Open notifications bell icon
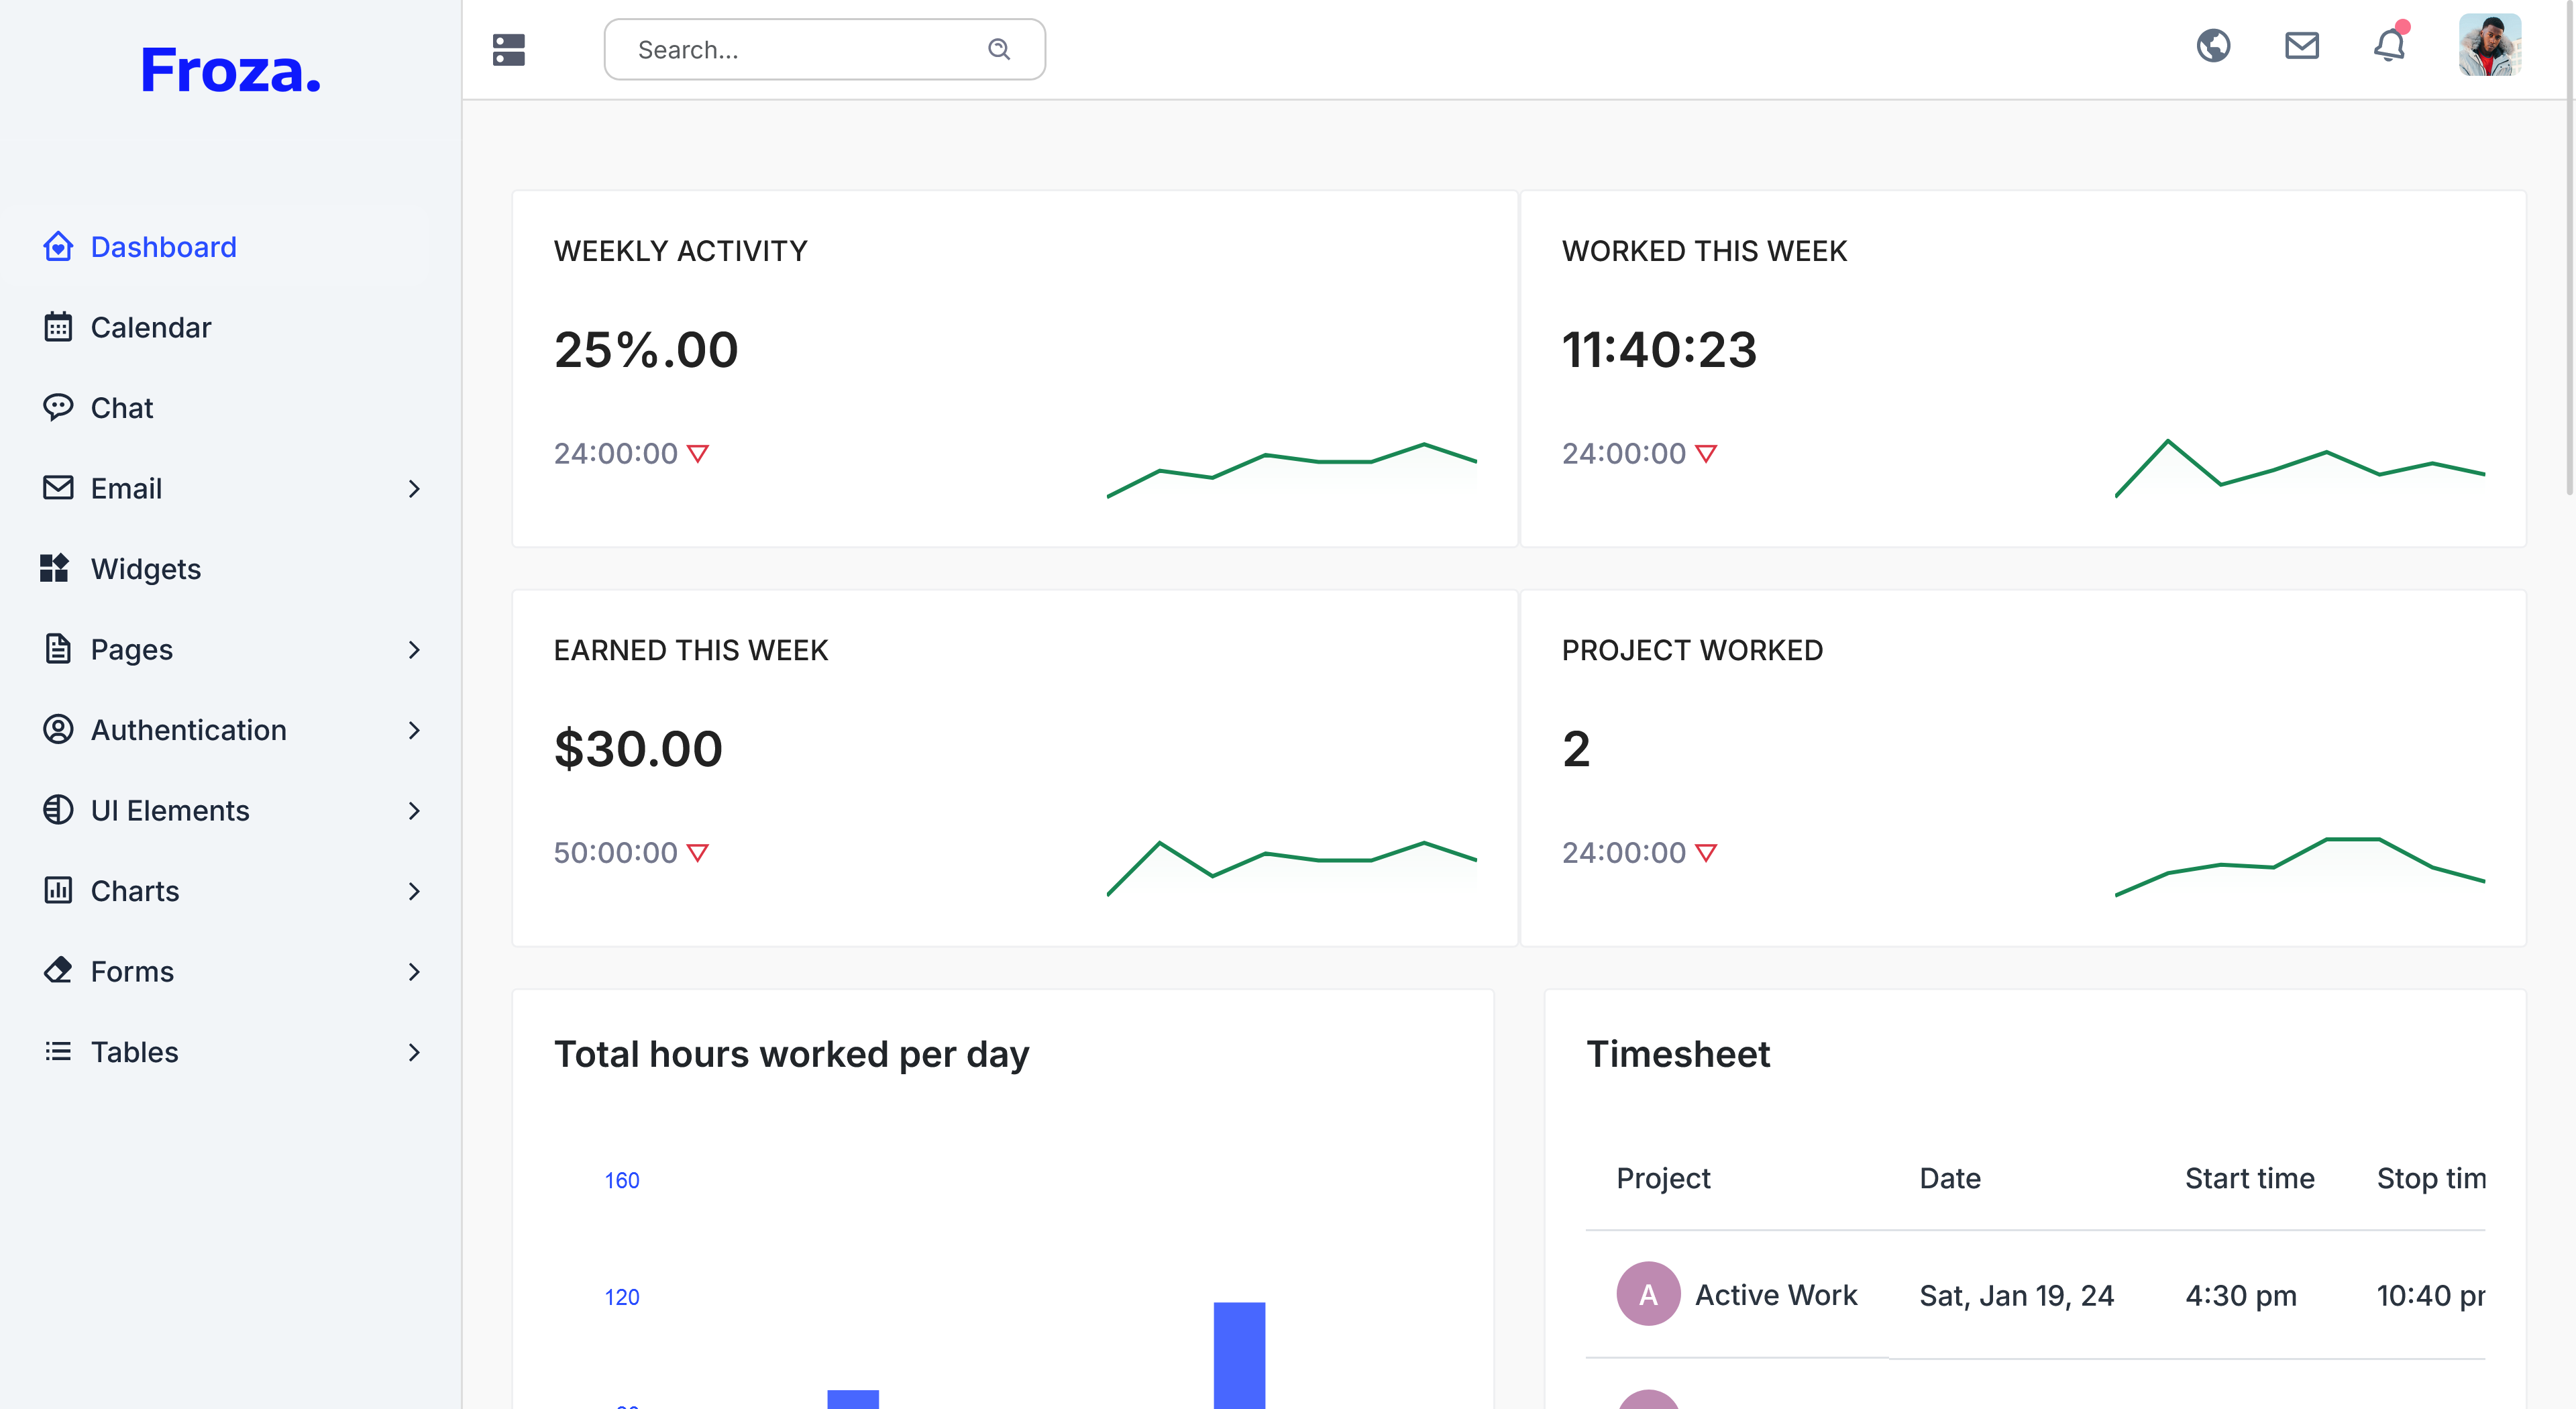This screenshot has width=2576, height=1409. [2389, 46]
